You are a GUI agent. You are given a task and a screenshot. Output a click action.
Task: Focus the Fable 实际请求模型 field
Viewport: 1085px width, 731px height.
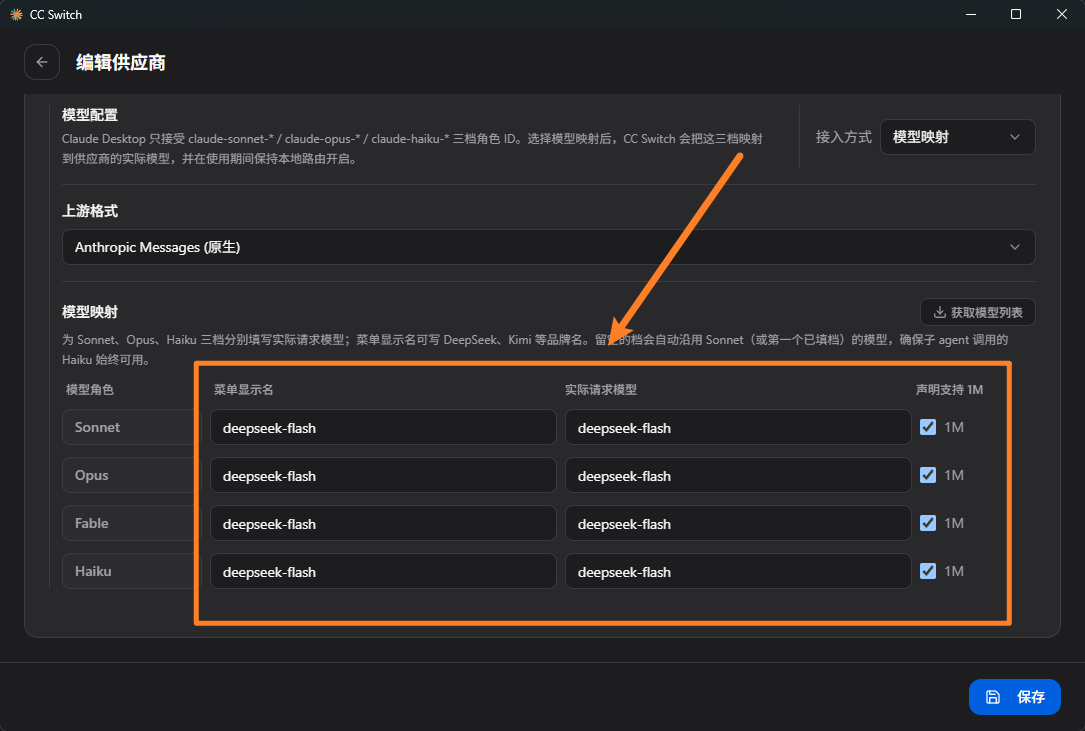738,523
